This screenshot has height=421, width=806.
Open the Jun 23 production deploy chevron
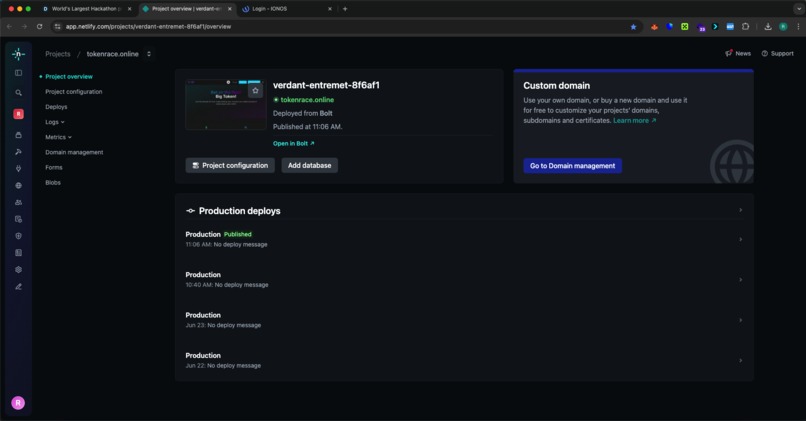741,320
